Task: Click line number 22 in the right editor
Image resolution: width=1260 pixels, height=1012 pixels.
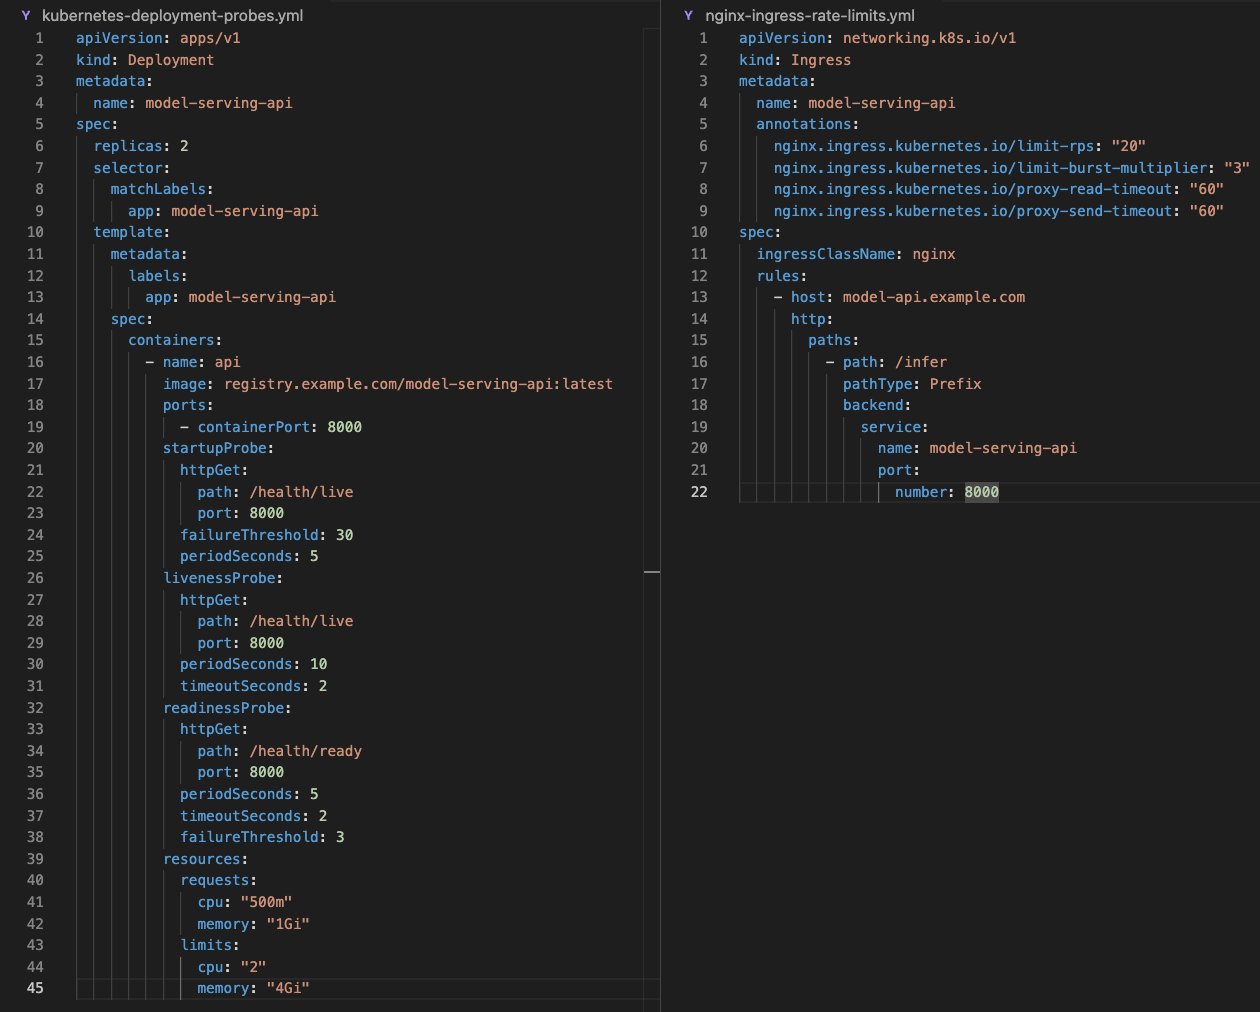Action: 699,492
